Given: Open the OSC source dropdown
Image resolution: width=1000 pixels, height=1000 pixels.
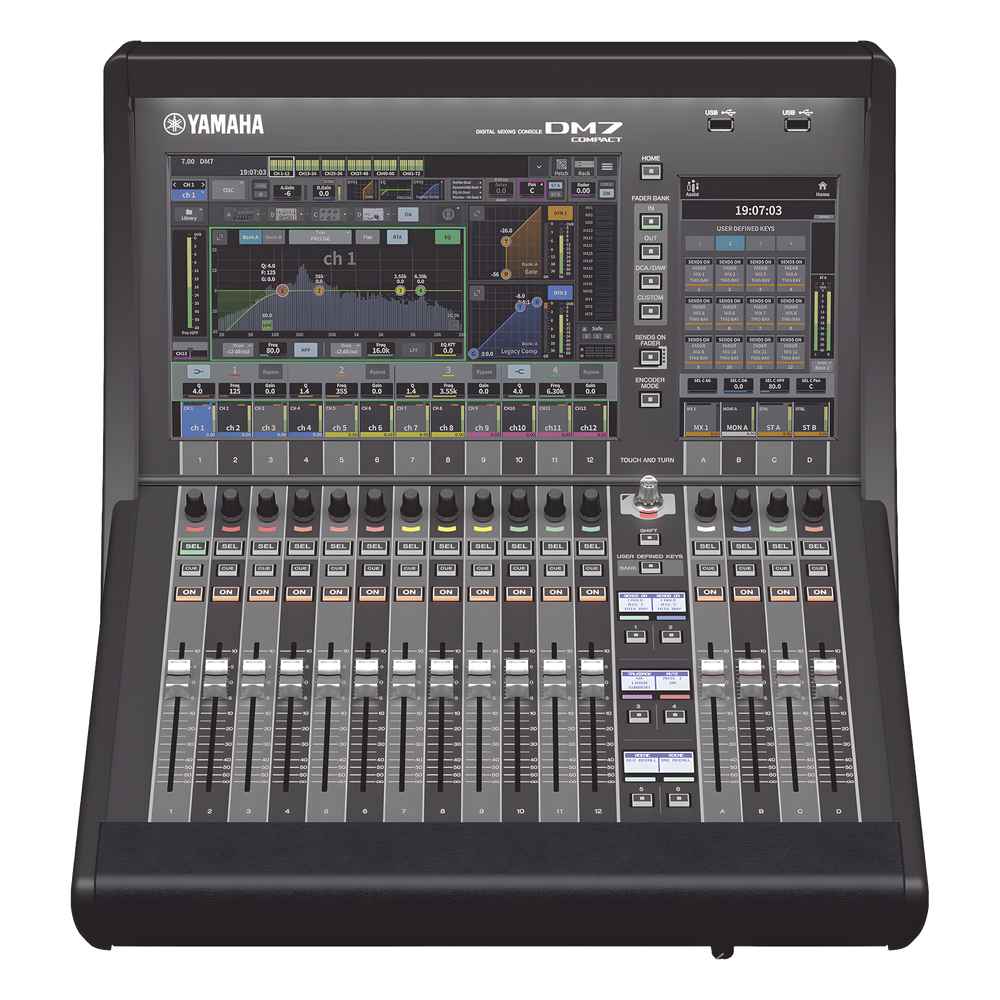Looking at the screenshot, I should (x=228, y=190).
